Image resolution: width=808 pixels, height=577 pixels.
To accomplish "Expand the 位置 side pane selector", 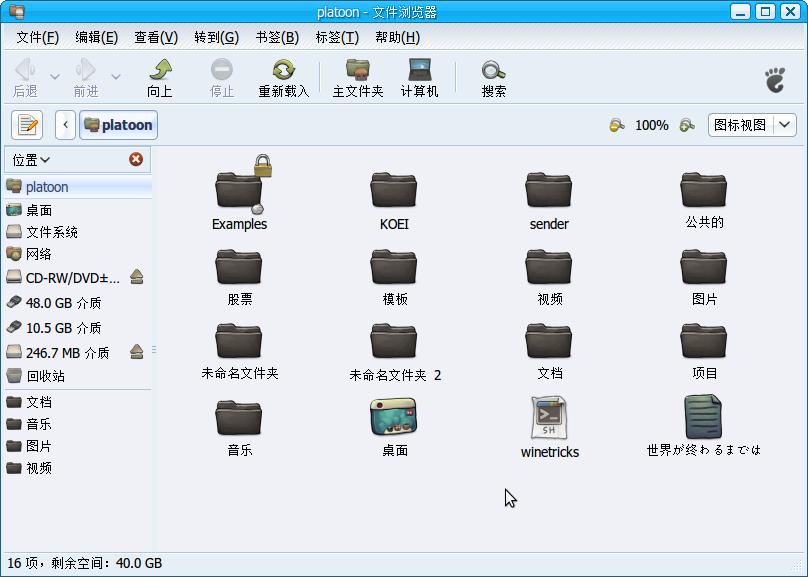I will (31, 159).
